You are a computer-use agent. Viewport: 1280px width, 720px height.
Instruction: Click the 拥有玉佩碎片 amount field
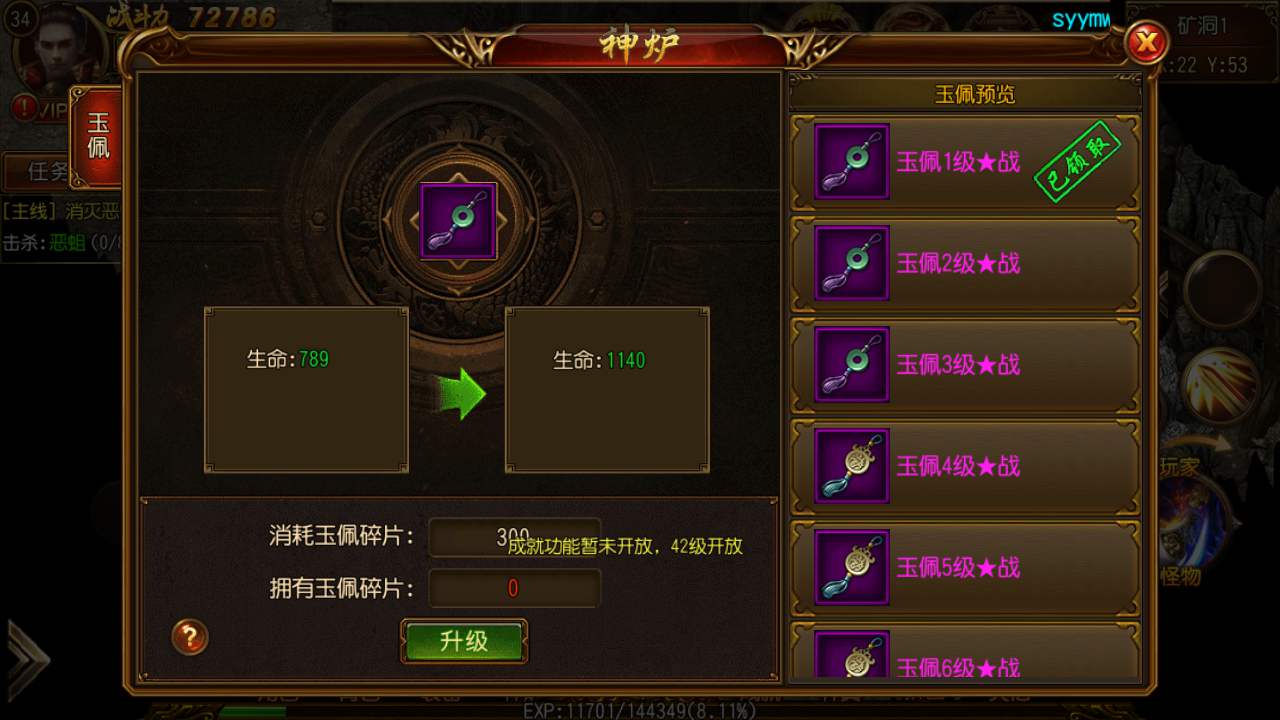tap(514, 588)
